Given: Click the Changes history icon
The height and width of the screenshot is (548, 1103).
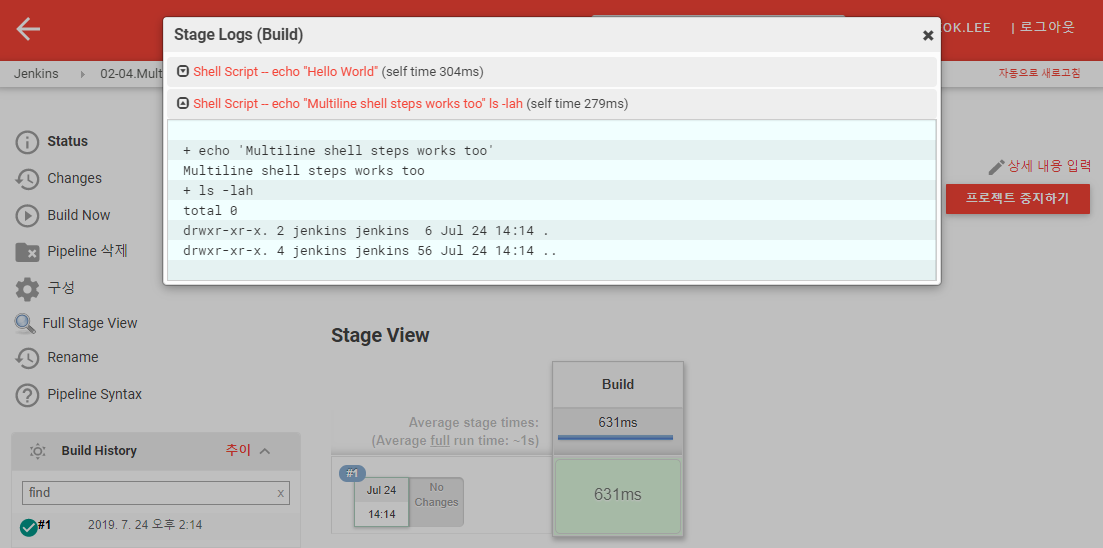Looking at the screenshot, I should coord(28,179).
